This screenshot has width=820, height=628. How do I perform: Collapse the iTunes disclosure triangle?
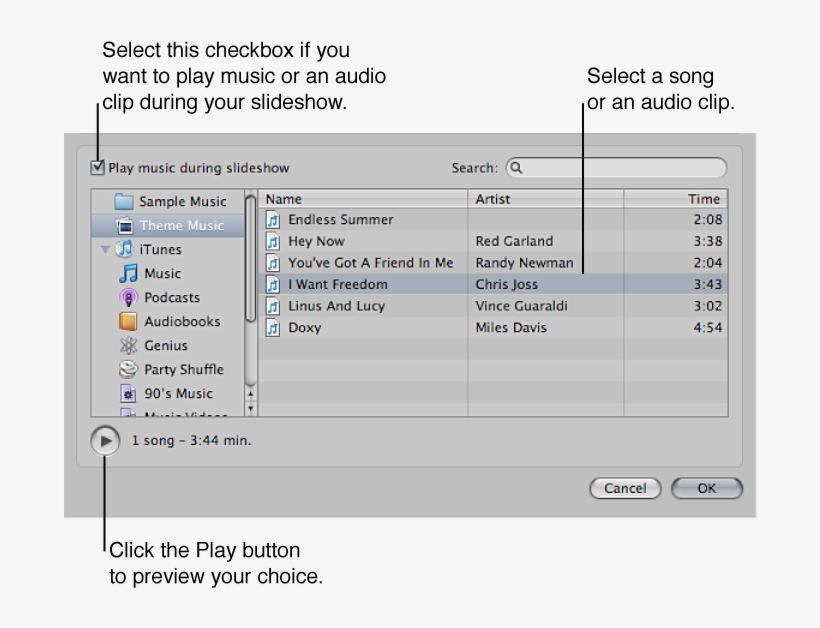pyautogui.click(x=105, y=250)
